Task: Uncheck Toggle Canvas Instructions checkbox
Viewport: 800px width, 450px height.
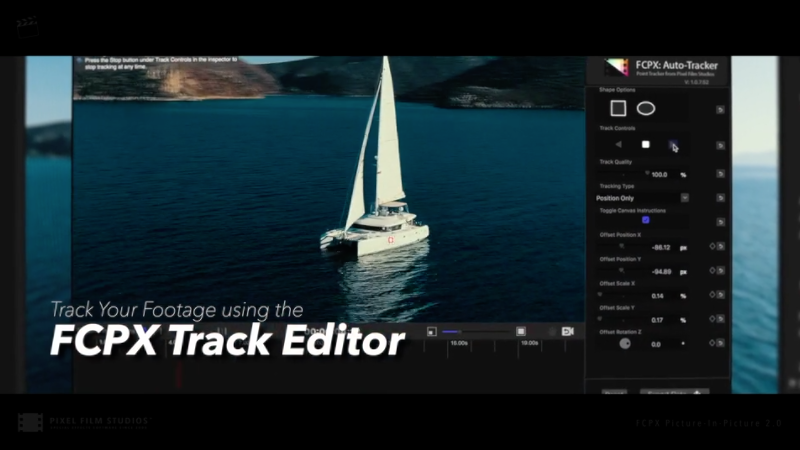Action: [645, 220]
